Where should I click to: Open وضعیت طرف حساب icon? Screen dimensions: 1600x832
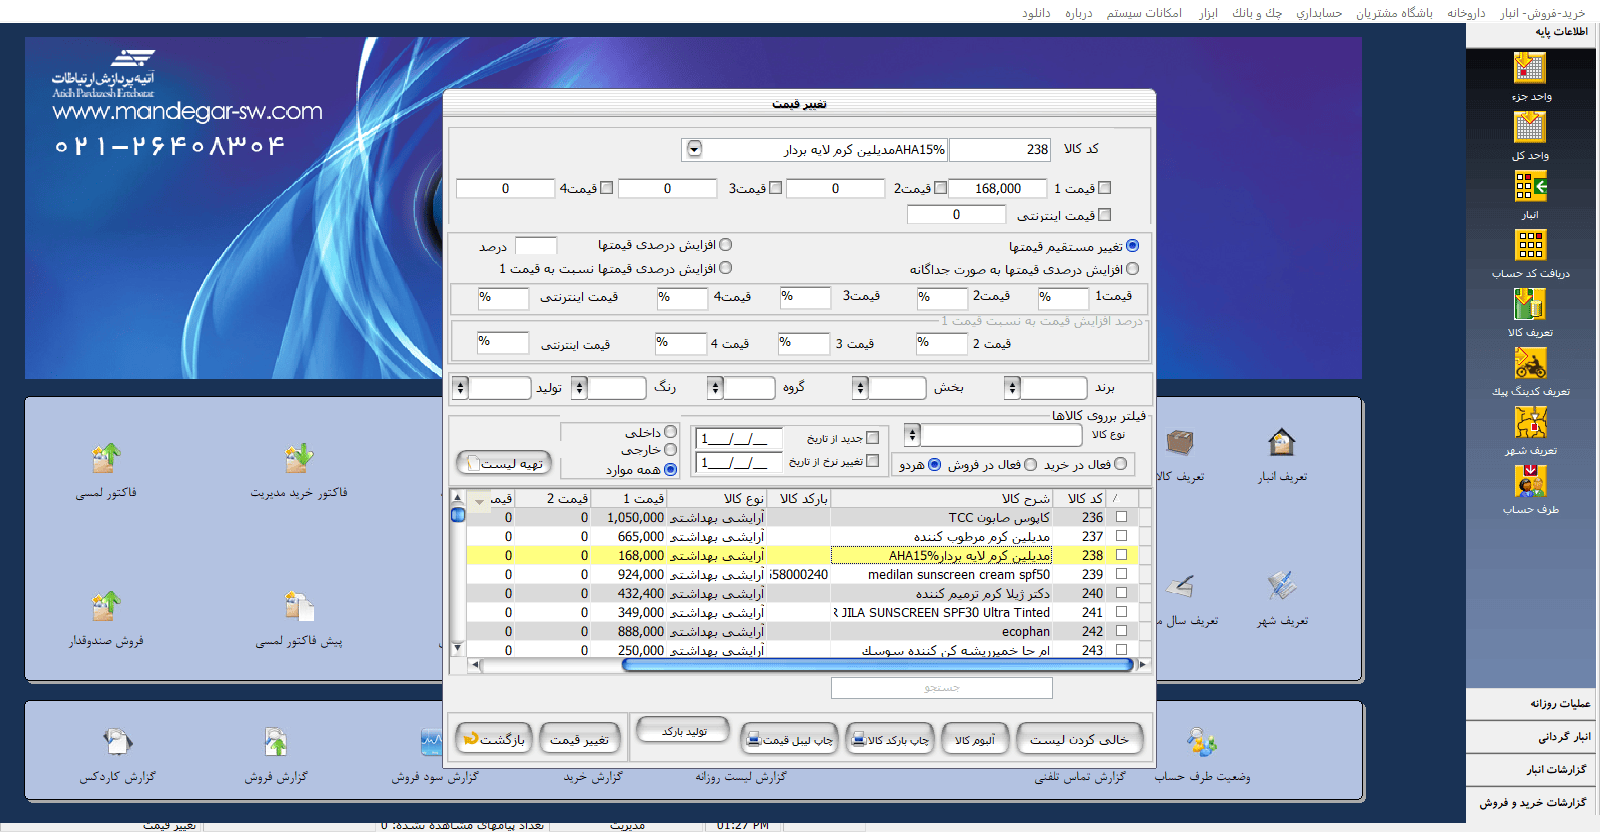pyautogui.click(x=1201, y=742)
